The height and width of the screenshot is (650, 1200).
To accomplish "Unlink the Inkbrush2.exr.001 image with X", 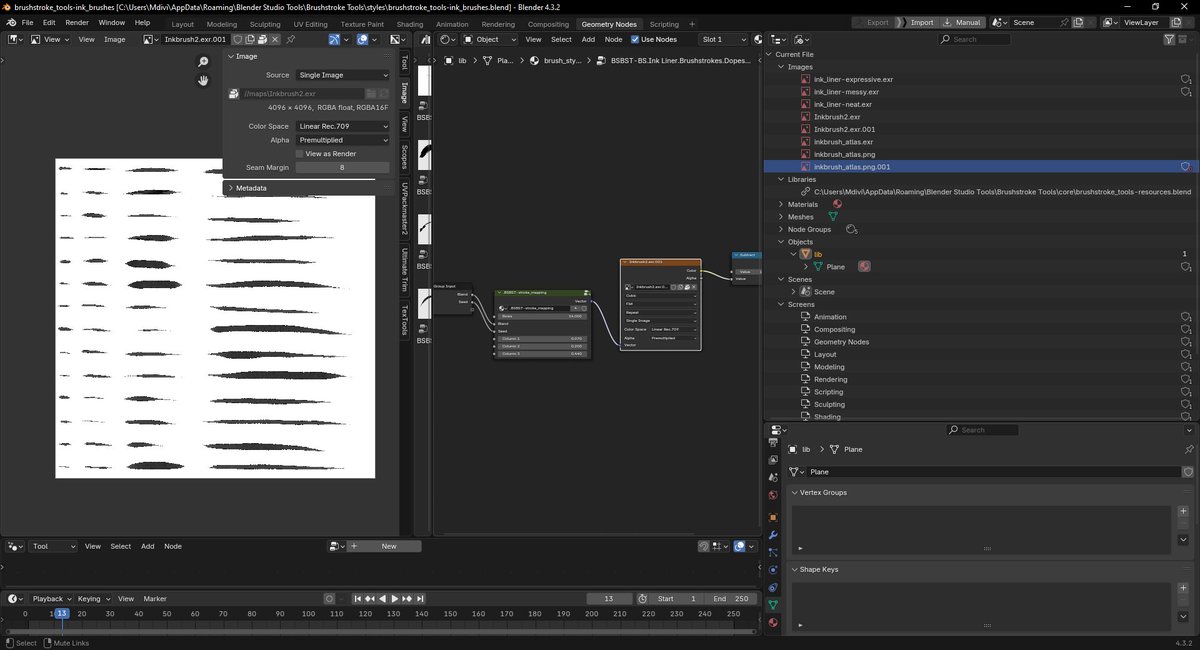I will pyautogui.click(x=275, y=39).
